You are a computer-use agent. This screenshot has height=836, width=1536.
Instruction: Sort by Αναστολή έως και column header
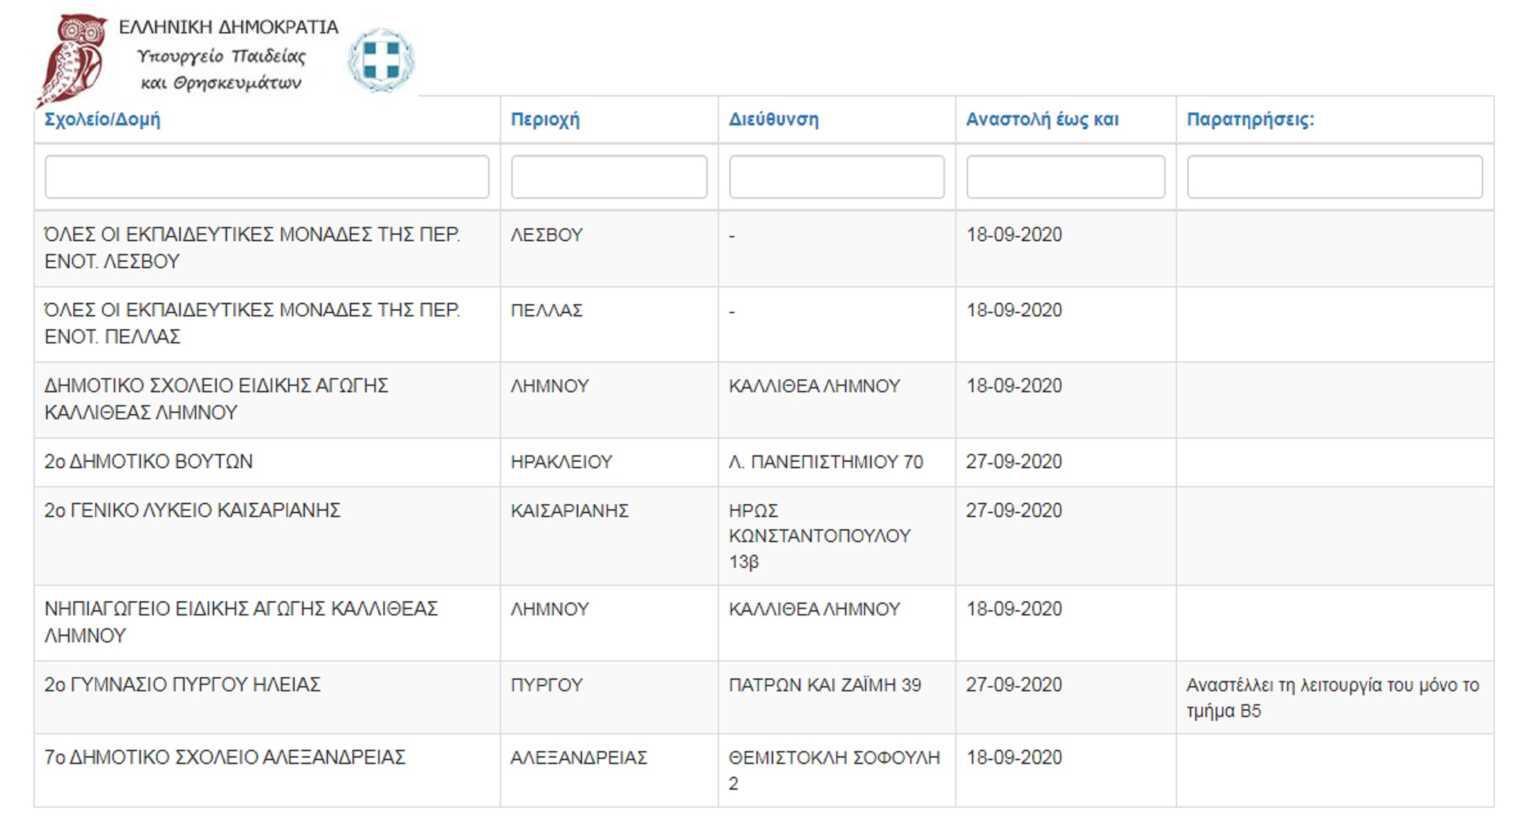[x=1042, y=119]
